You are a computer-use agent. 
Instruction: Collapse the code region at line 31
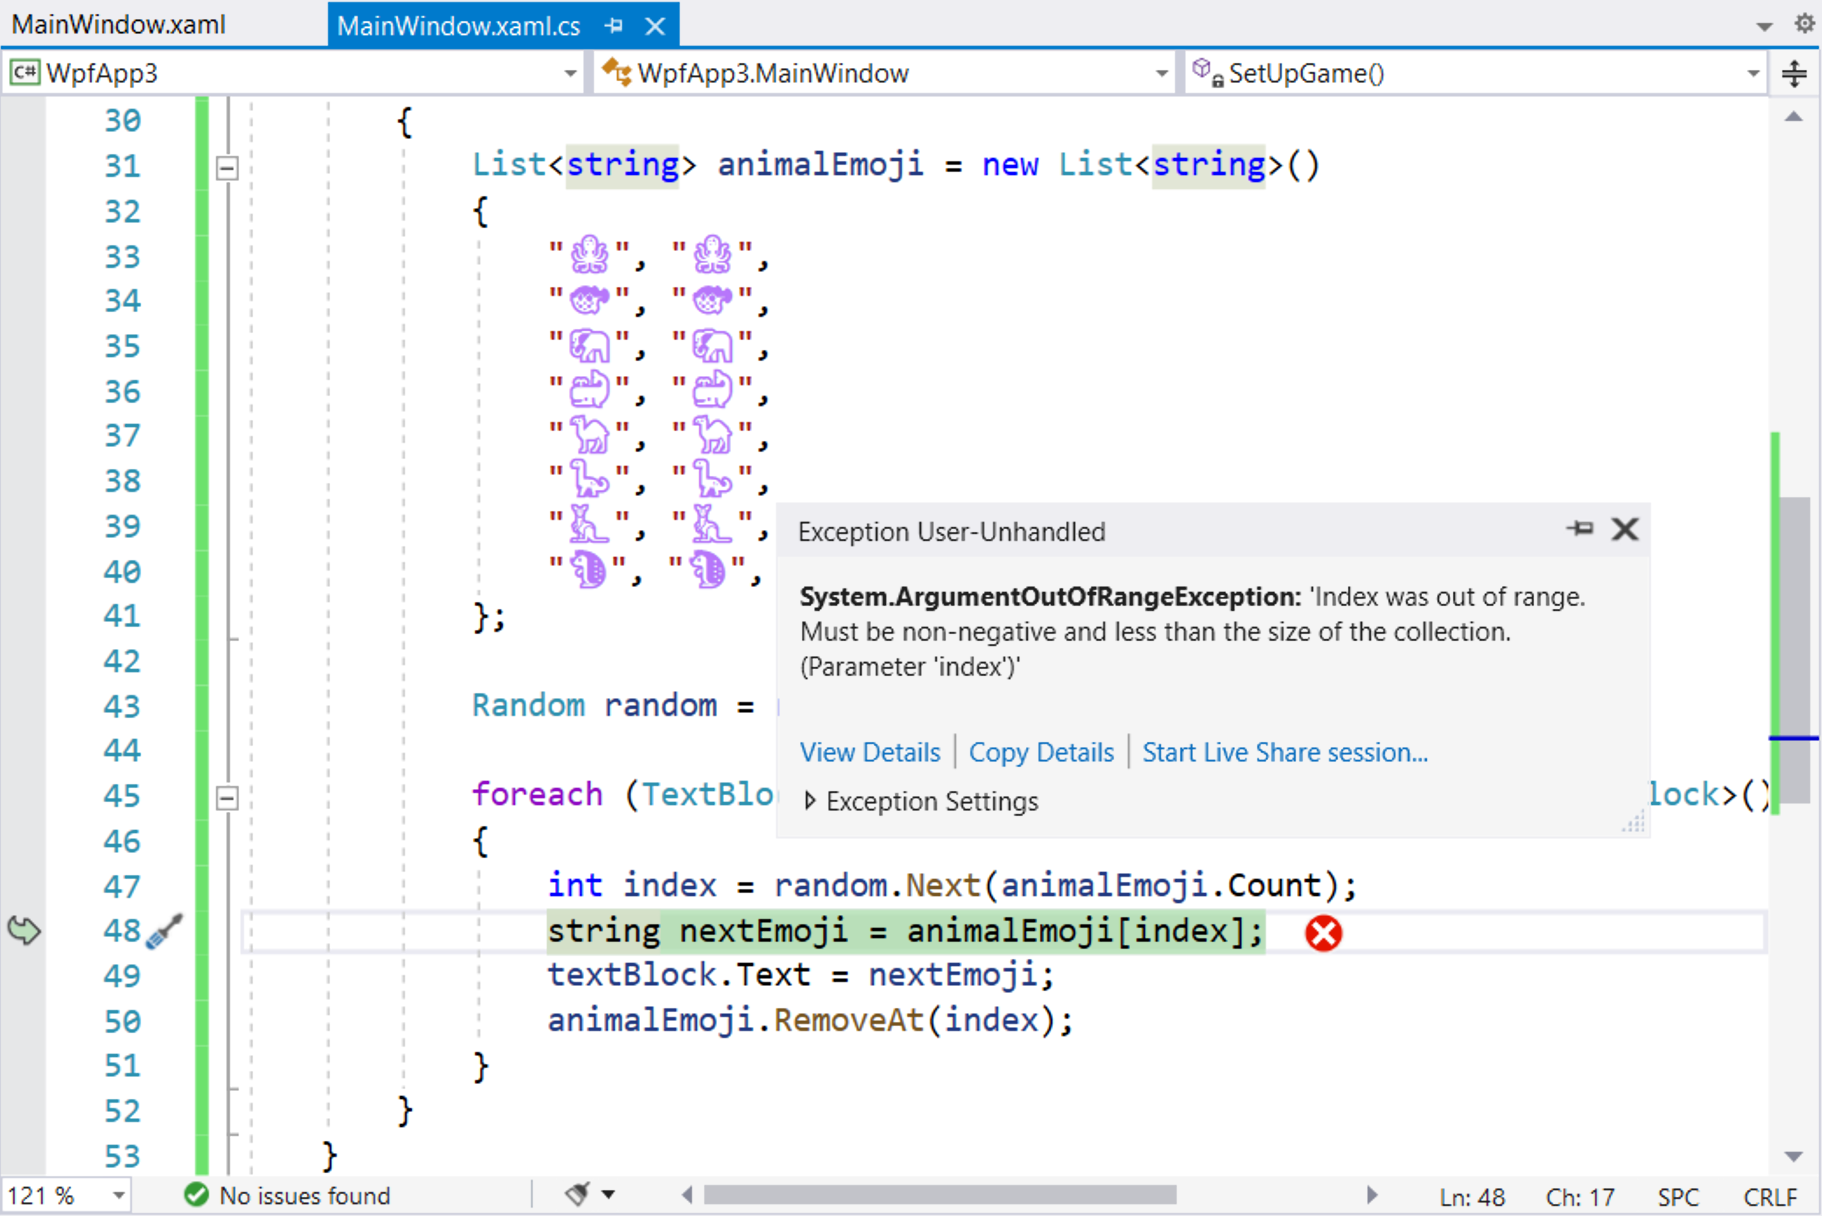click(x=227, y=167)
